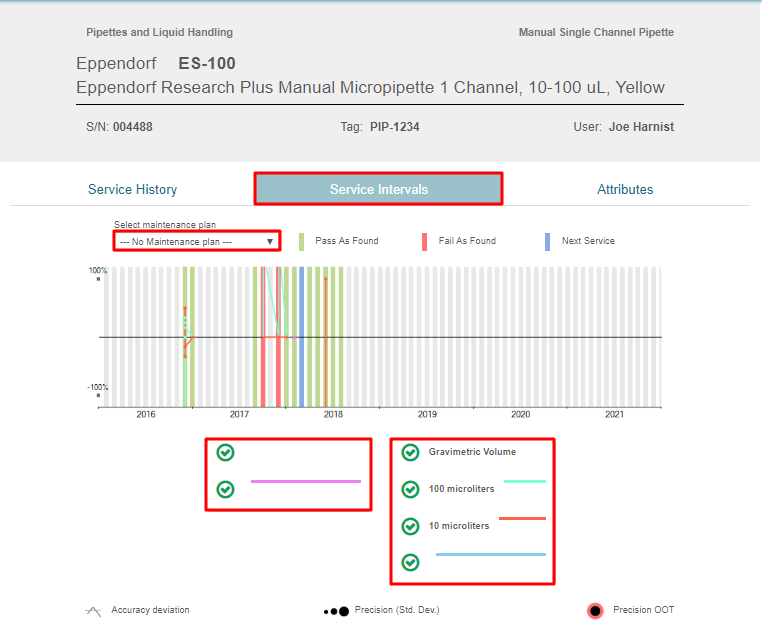Click the Manual Single Channel Pipette label
The width and height of the screenshot is (762, 628).
click(x=596, y=32)
